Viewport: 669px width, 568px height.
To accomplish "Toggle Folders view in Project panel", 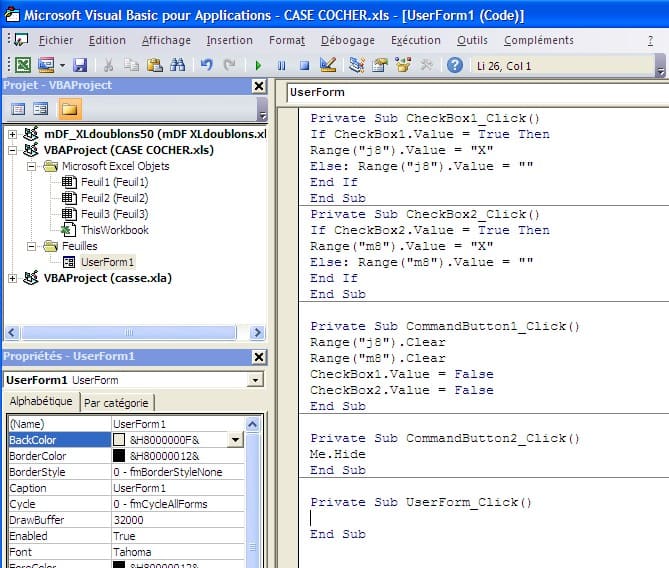I will tap(70, 109).
